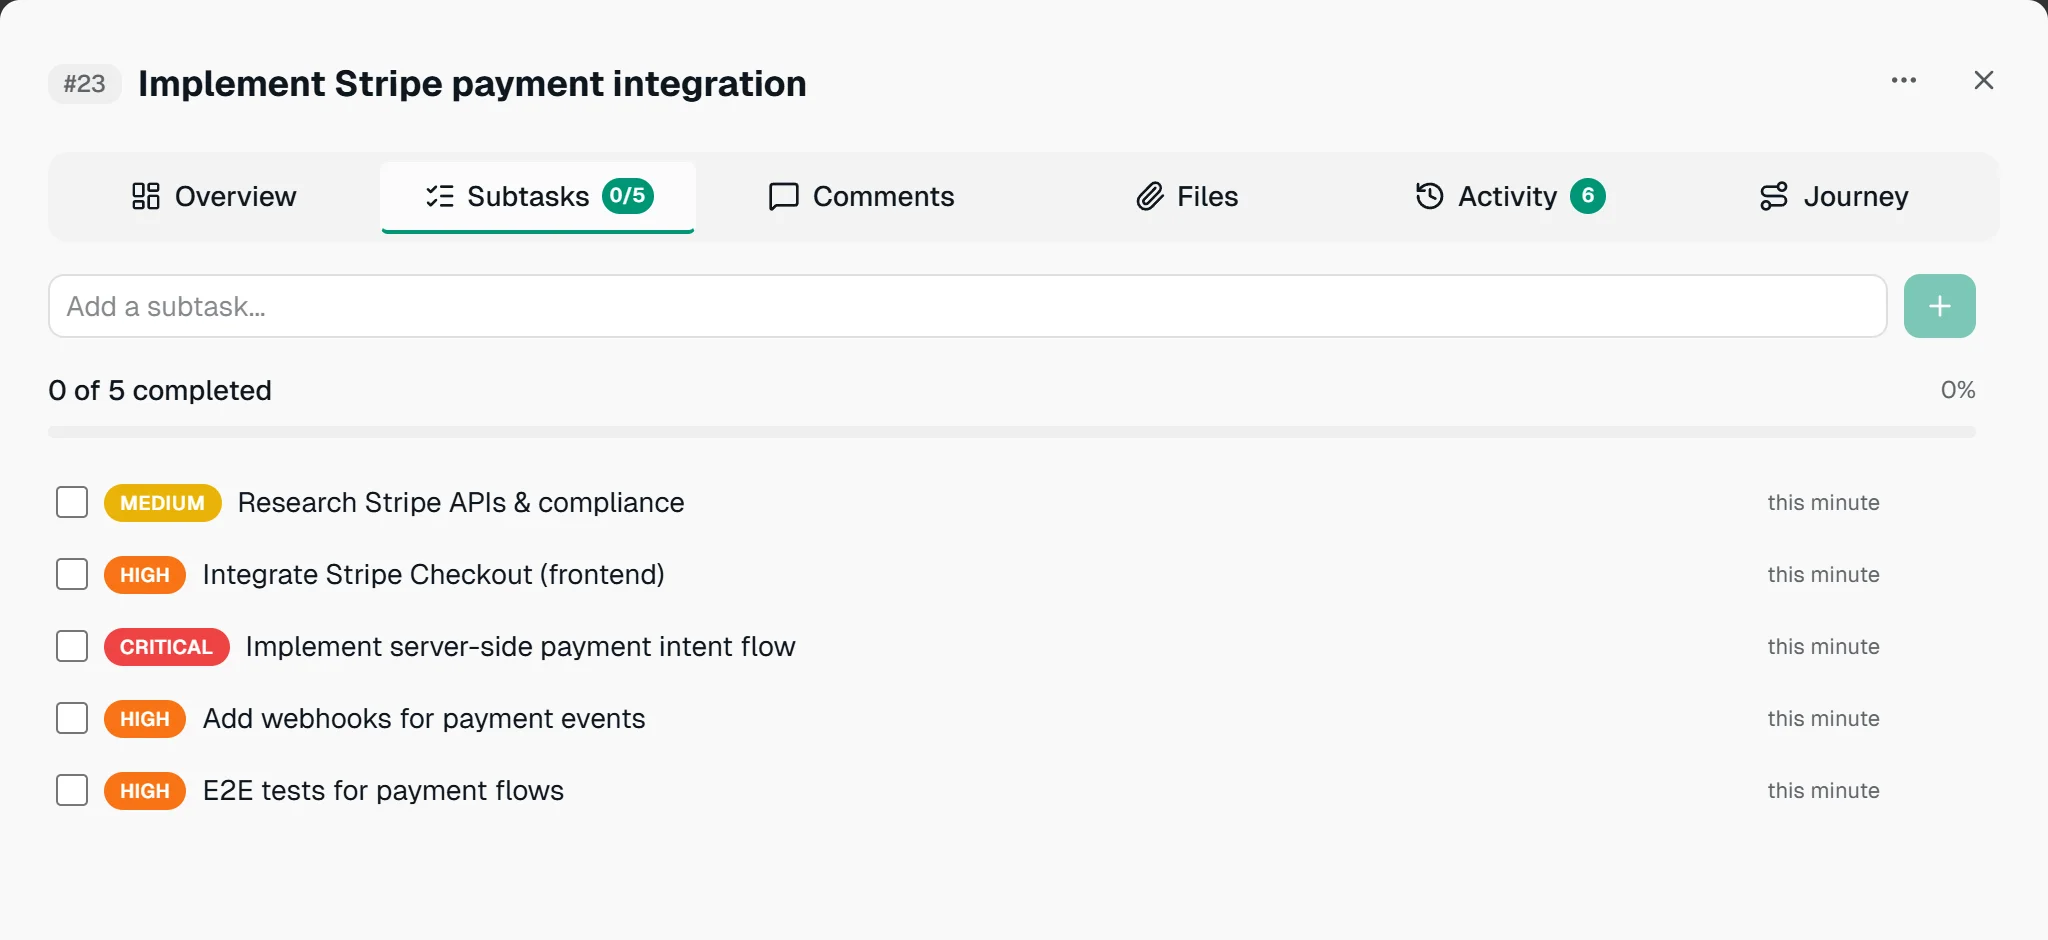The width and height of the screenshot is (2048, 940).
Task: Click the Add webhooks for payment events text
Action: coord(424,718)
